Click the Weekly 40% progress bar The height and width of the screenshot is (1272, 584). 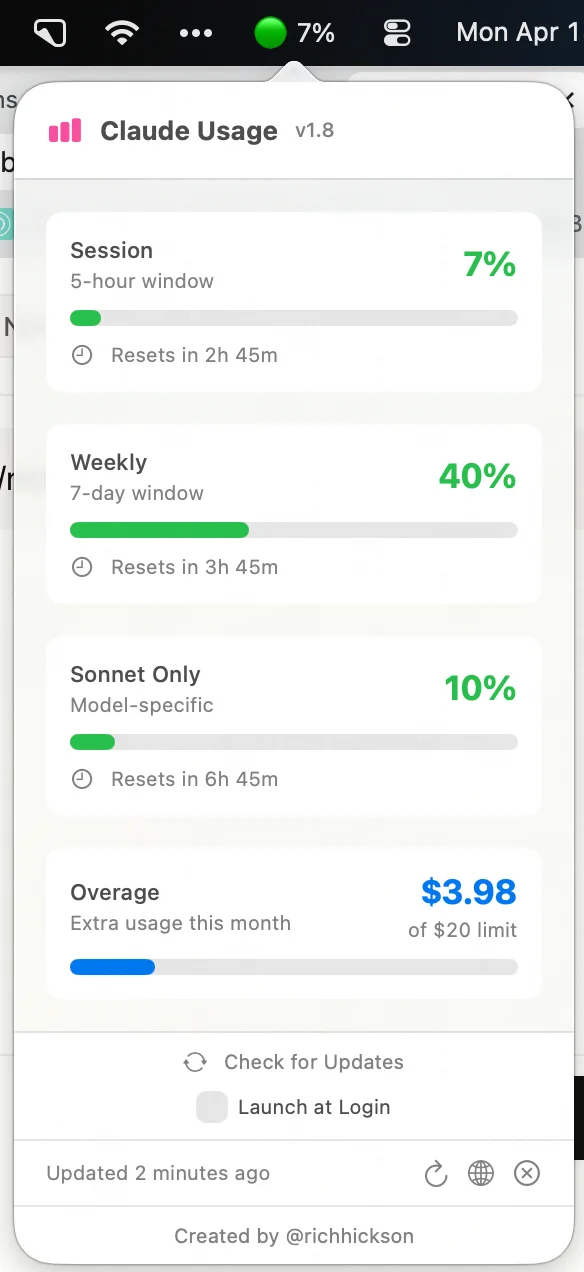pyautogui.click(x=294, y=530)
